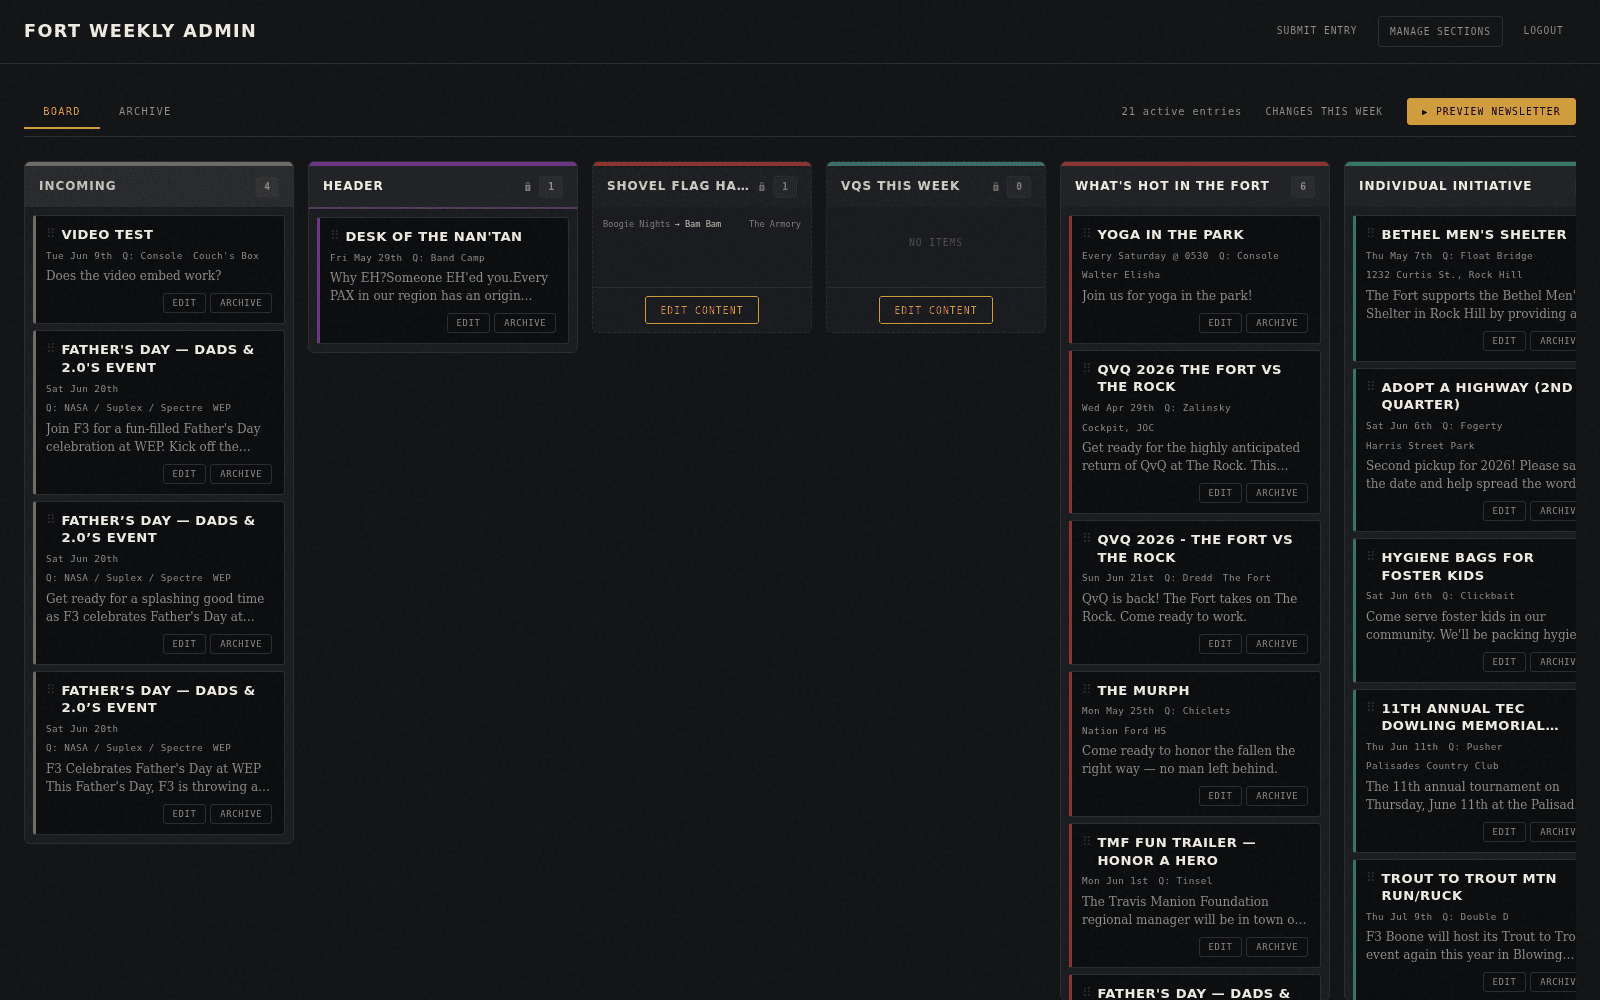Archive the Wed Apr 29th QVQ 2026 entry
This screenshot has height=1000, width=1600.
pyautogui.click(x=1277, y=493)
